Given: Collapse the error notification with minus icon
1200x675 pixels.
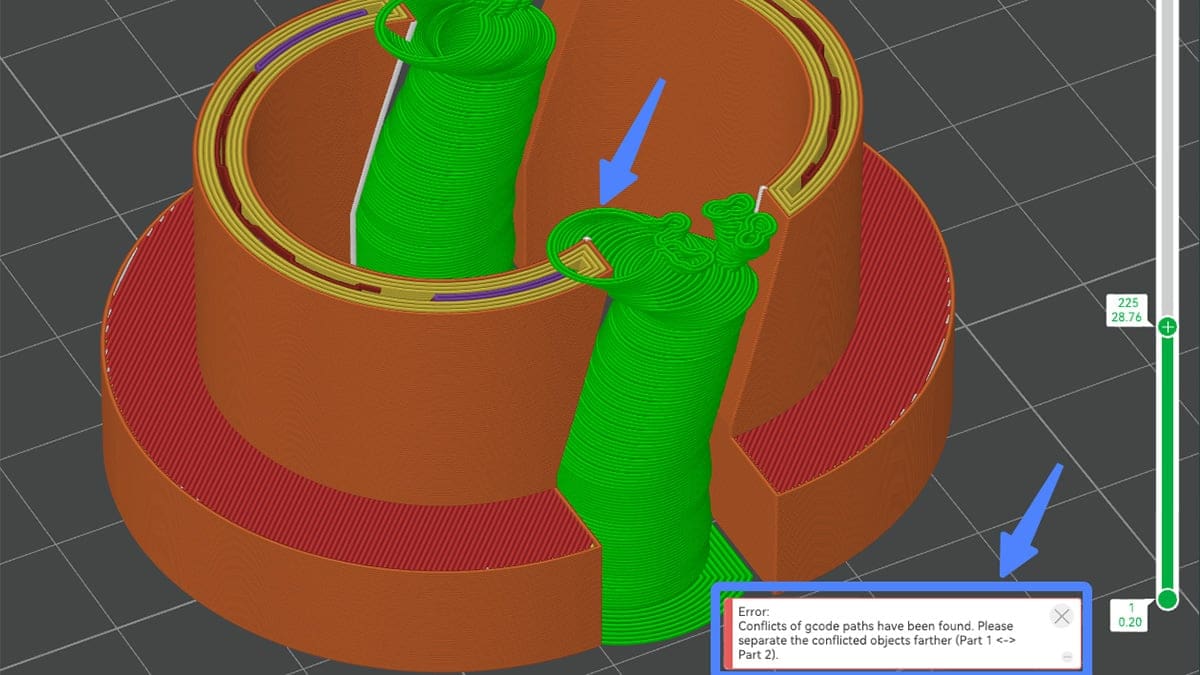Looking at the screenshot, I should pyautogui.click(x=1067, y=657).
